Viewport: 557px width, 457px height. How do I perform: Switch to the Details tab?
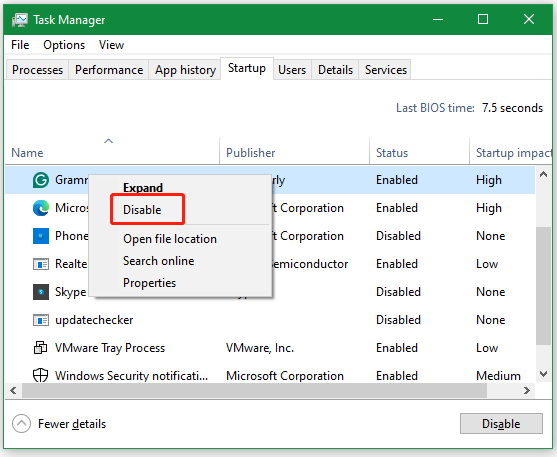[x=335, y=70]
